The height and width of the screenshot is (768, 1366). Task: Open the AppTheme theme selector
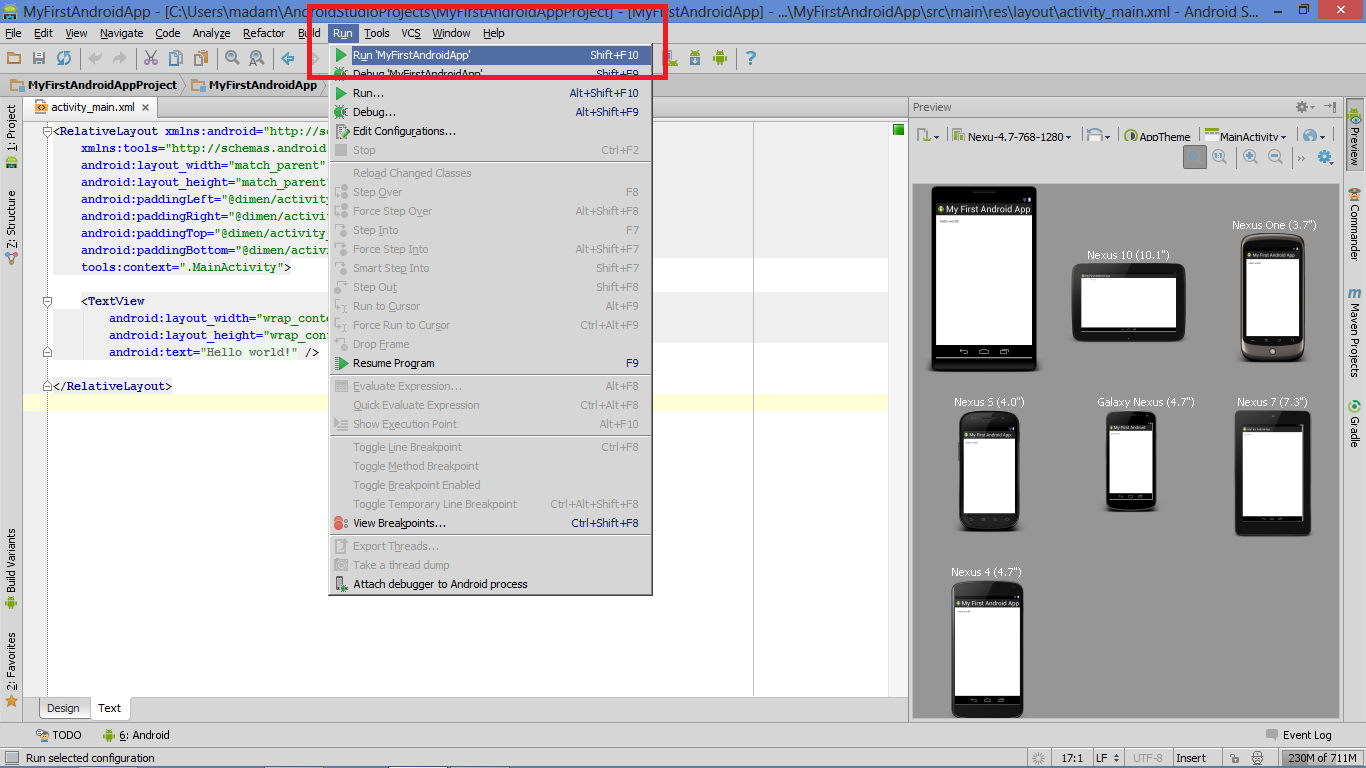tap(1158, 136)
